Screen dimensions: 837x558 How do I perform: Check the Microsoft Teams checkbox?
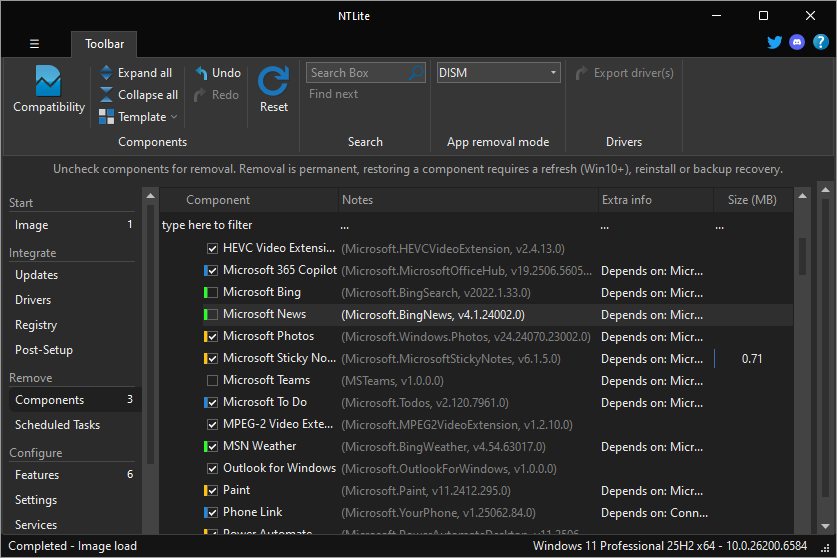pyautogui.click(x=212, y=381)
